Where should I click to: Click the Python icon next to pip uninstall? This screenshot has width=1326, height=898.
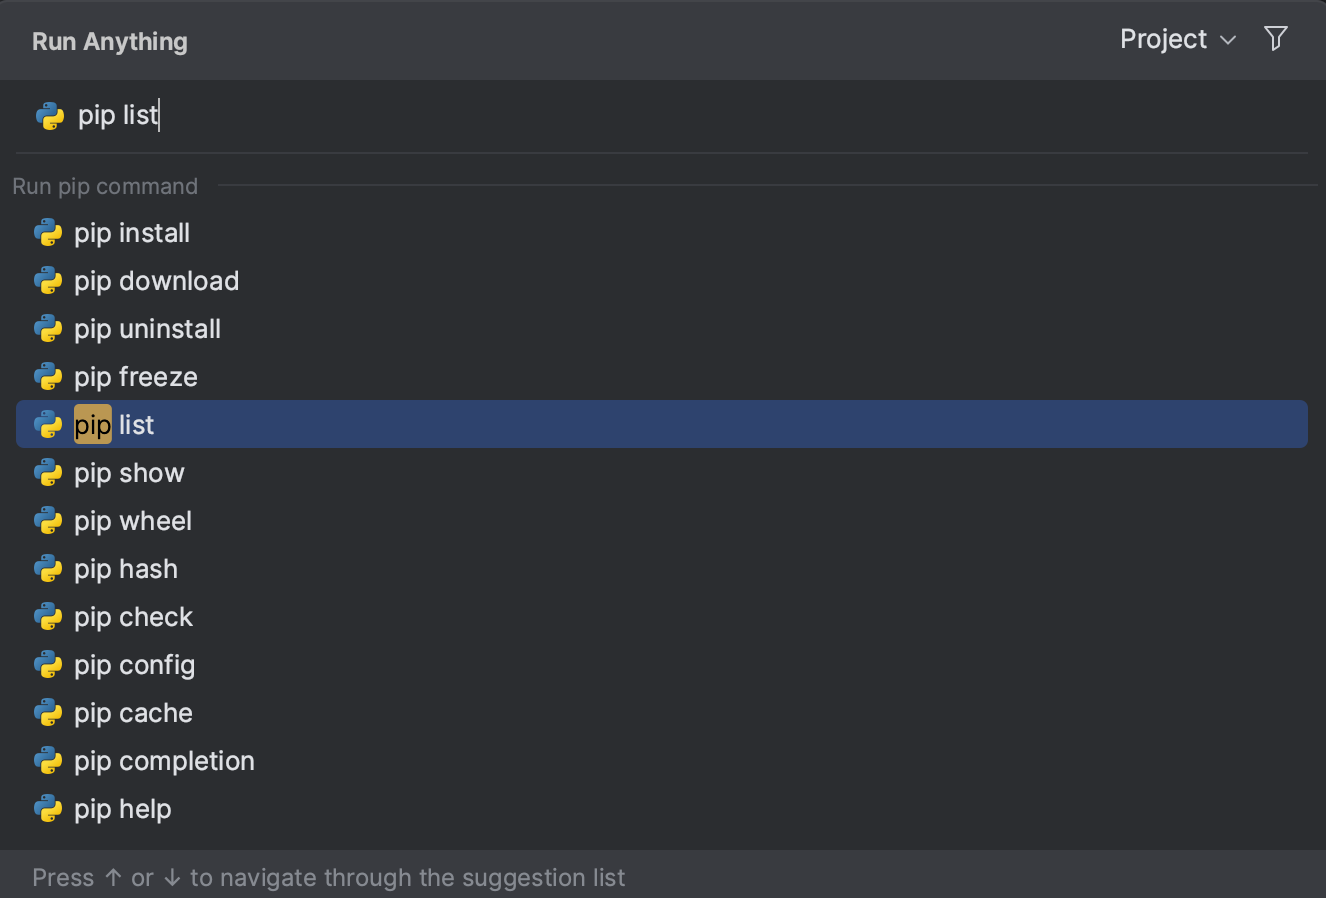(x=48, y=328)
